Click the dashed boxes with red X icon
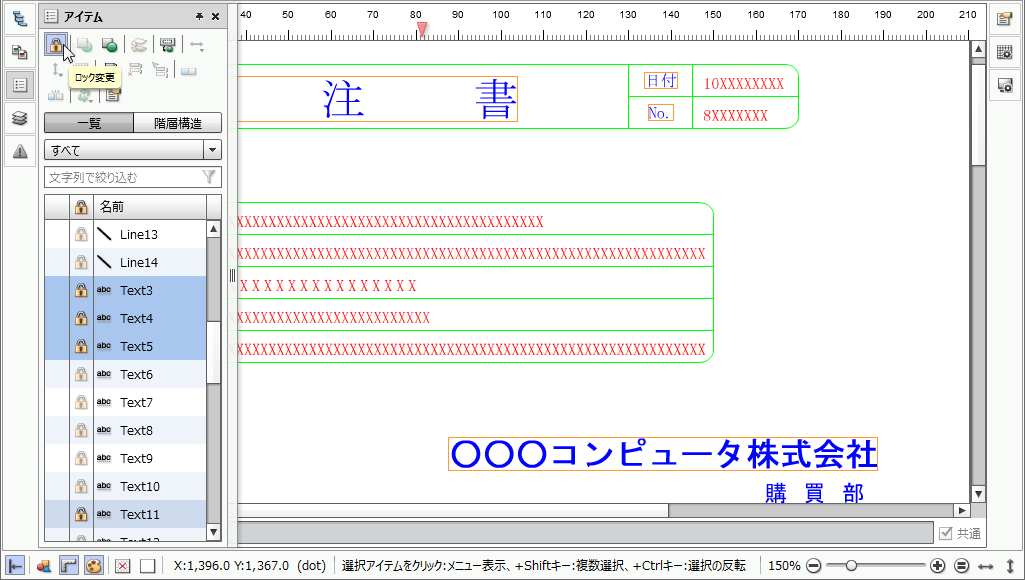Image resolution: width=1025 pixels, height=580 pixels. tap(135, 70)
